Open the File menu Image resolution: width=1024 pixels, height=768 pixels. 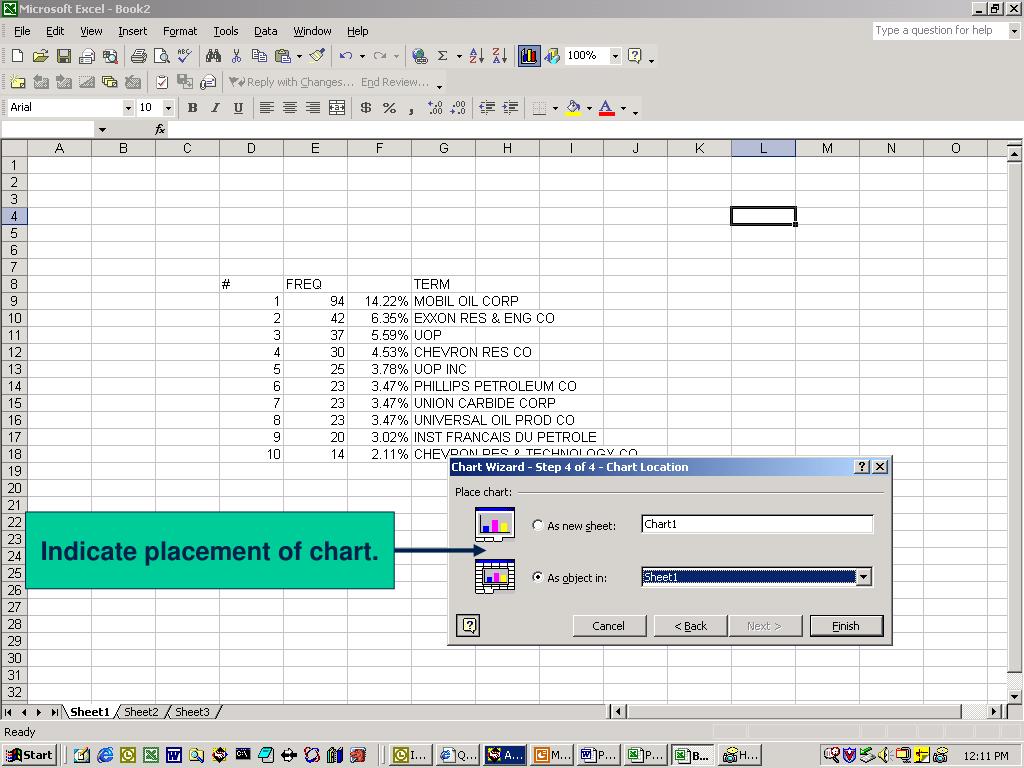click(22, 31)
